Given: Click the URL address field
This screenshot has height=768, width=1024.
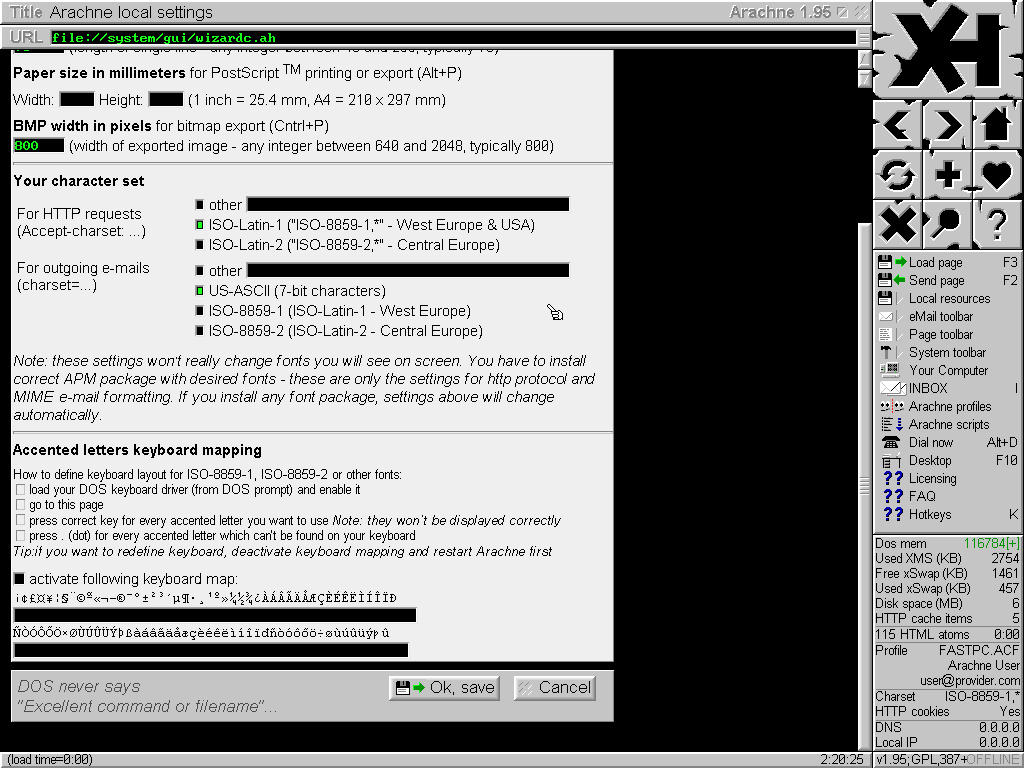Looking at the screenshot, I should pos(453,38).
